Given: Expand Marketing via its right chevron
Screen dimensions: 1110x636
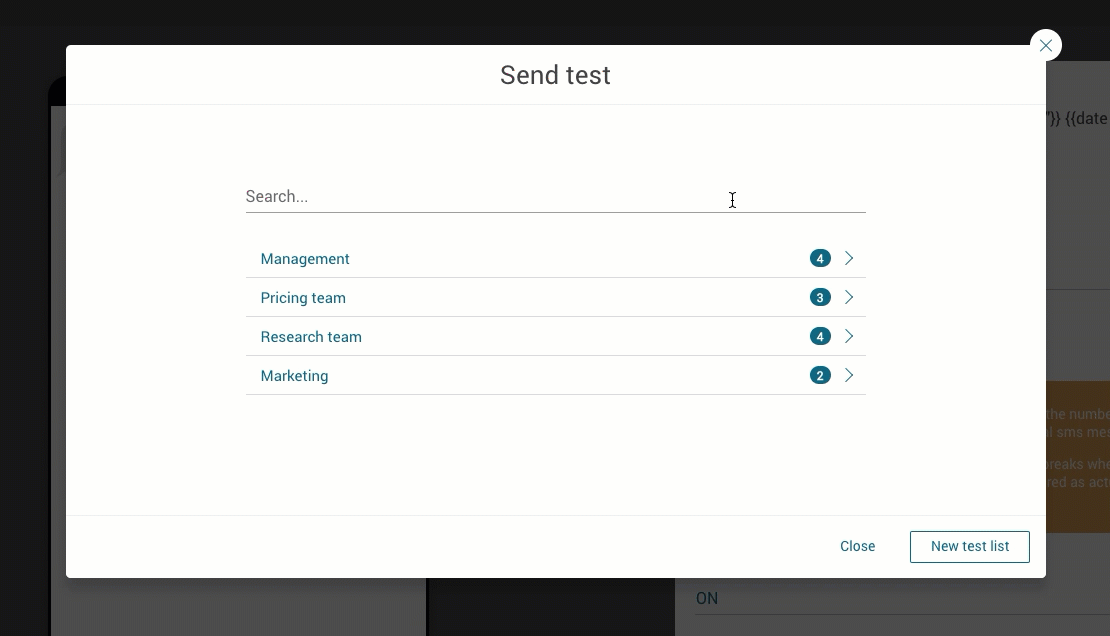Looking at the screenshot, I should (849, 376).
